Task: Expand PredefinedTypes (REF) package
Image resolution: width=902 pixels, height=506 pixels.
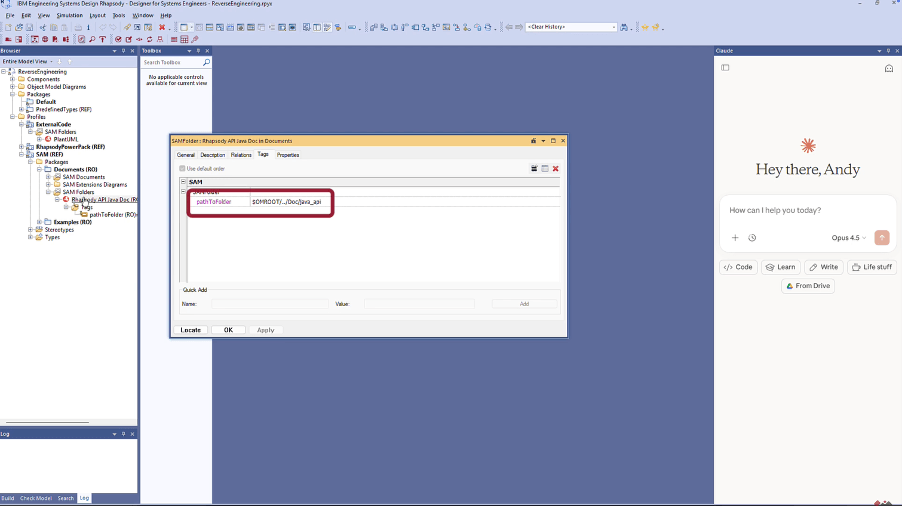Action: click(22, 109)
